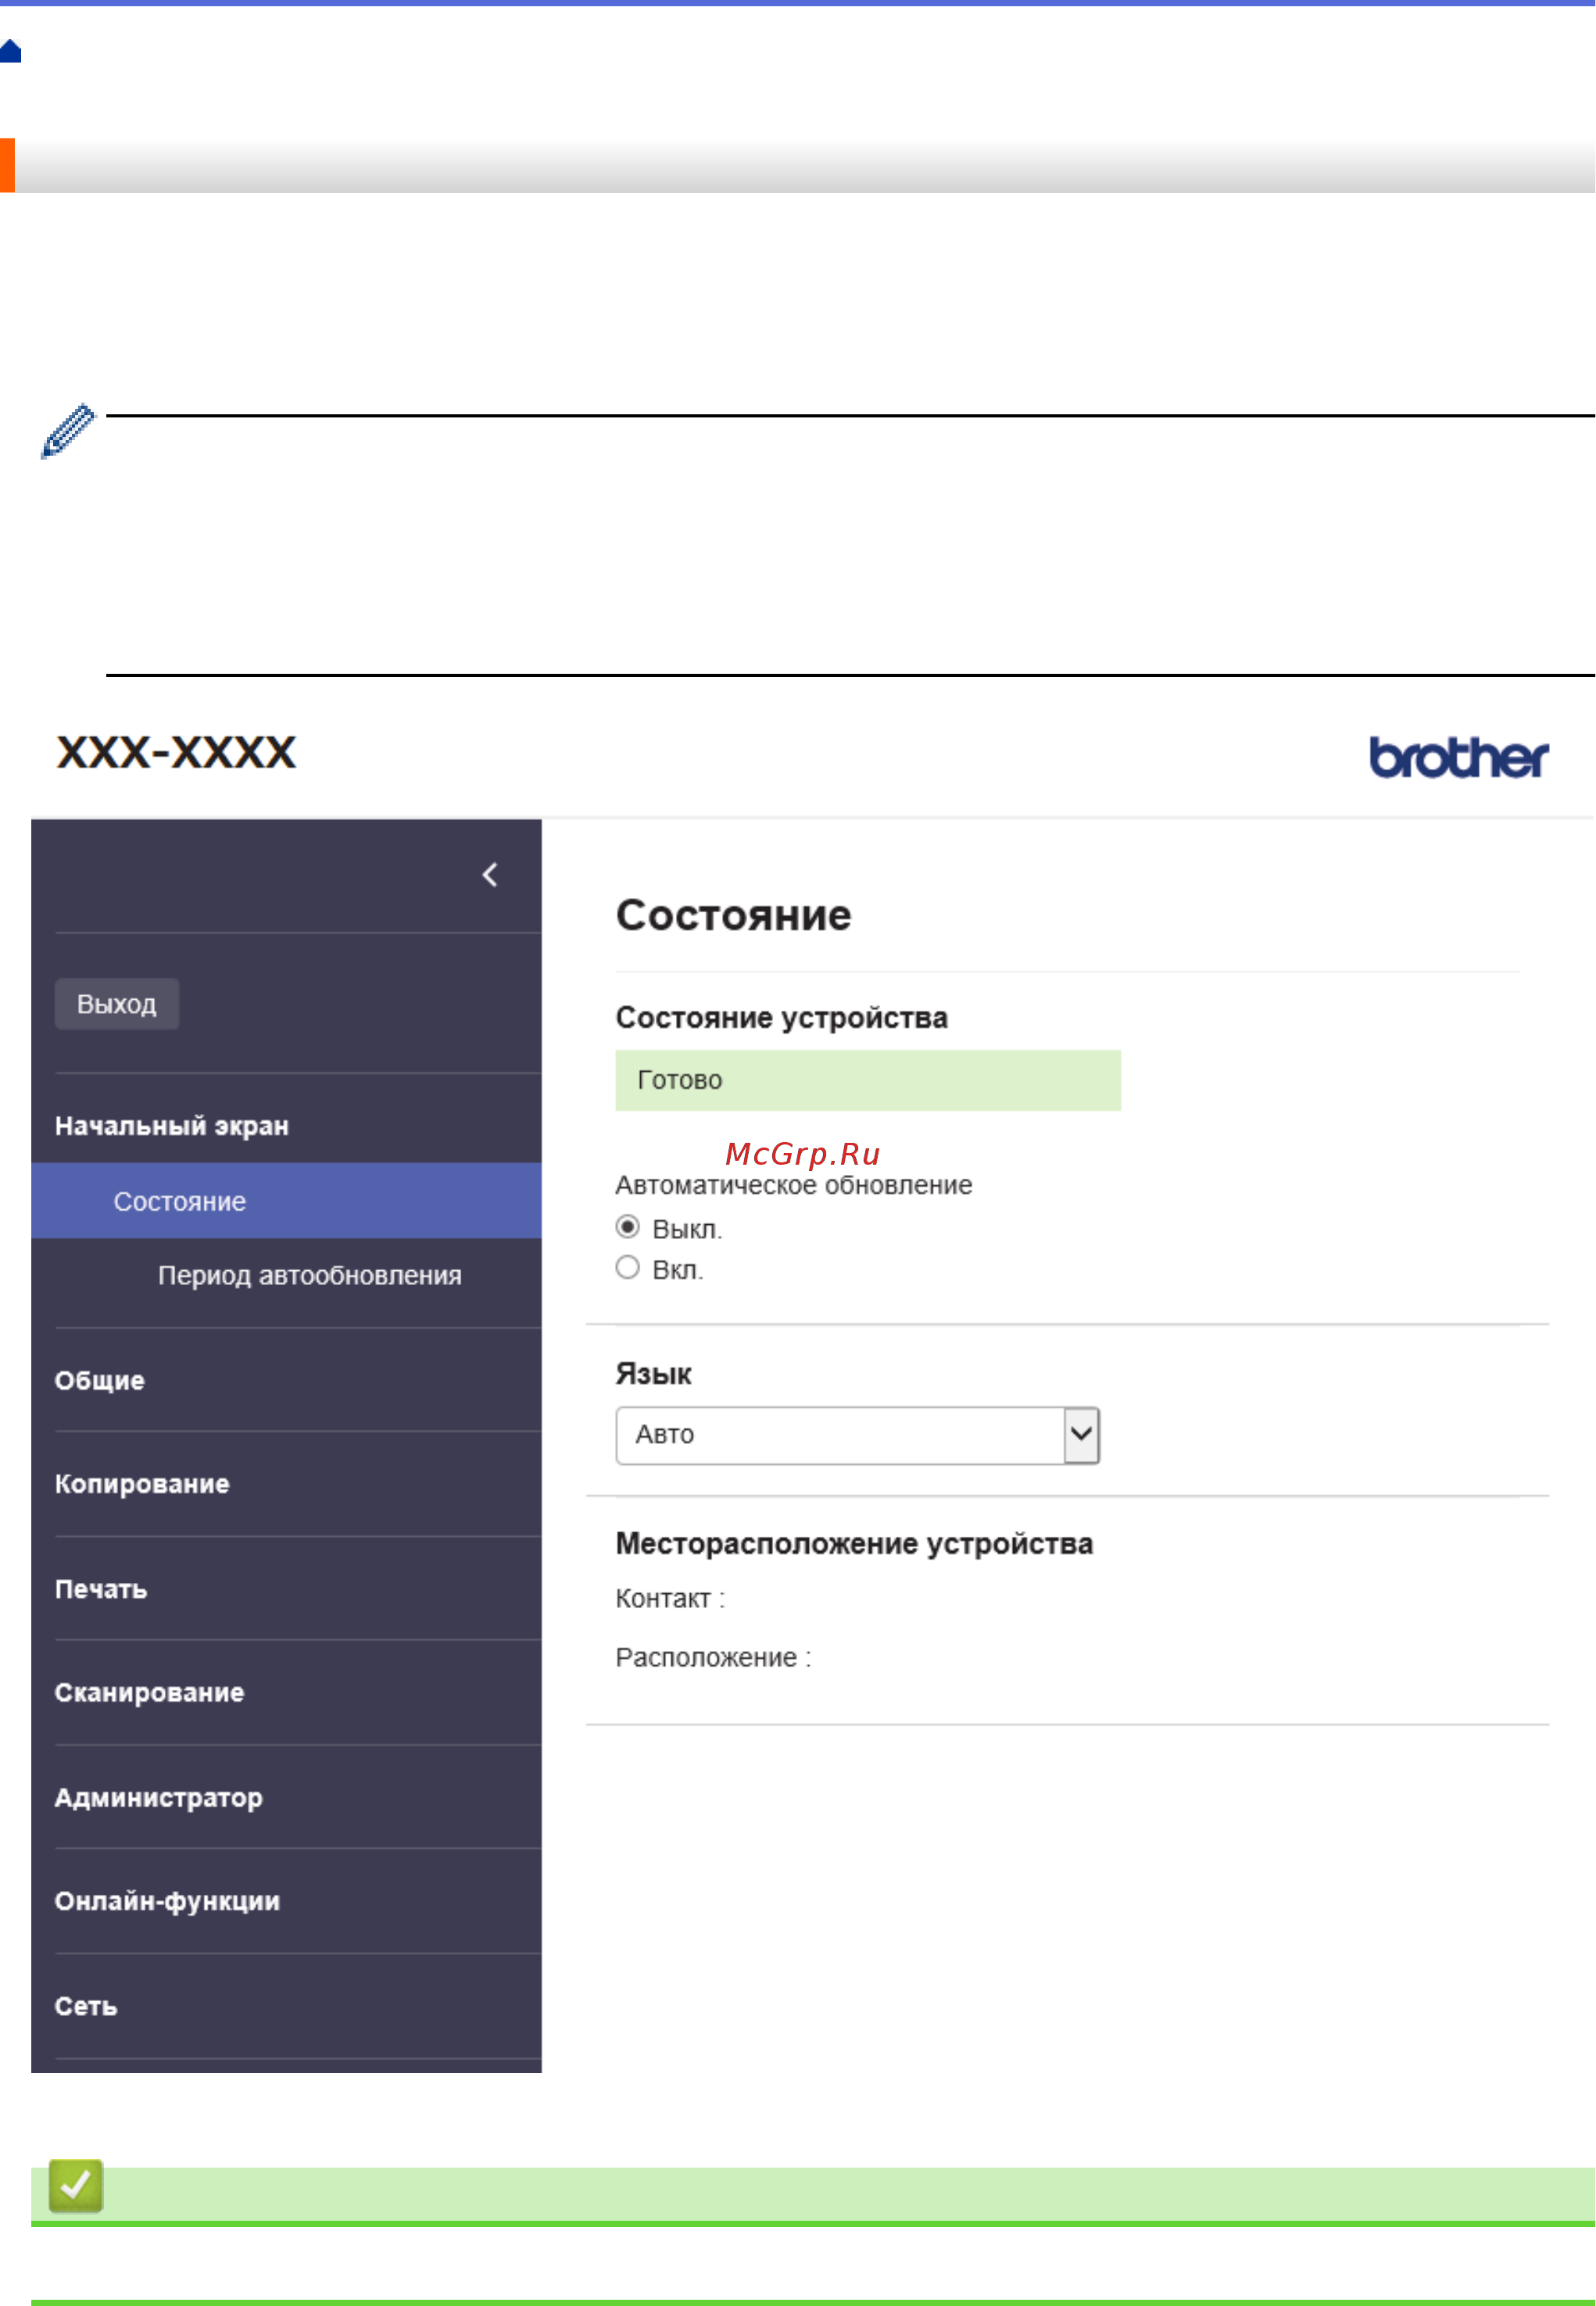
Task: Open the Администратор section
Action: [156, 1797]
